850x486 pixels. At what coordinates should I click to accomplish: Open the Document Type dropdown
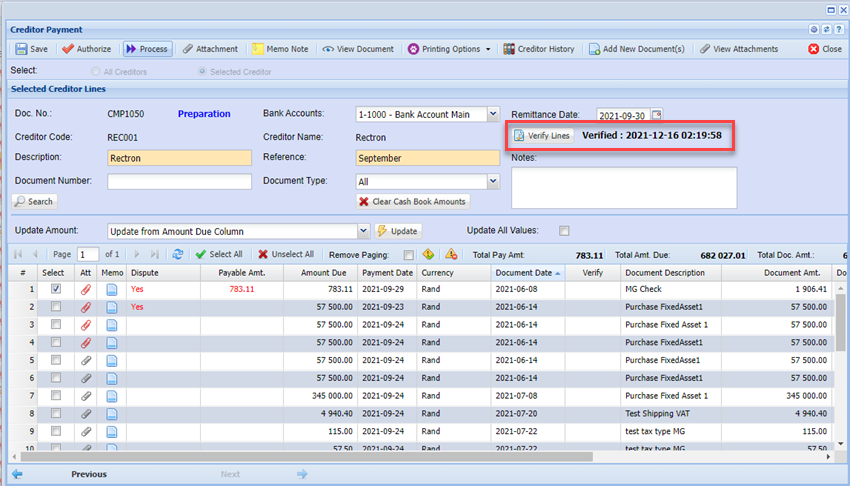(x=492, y=181)
